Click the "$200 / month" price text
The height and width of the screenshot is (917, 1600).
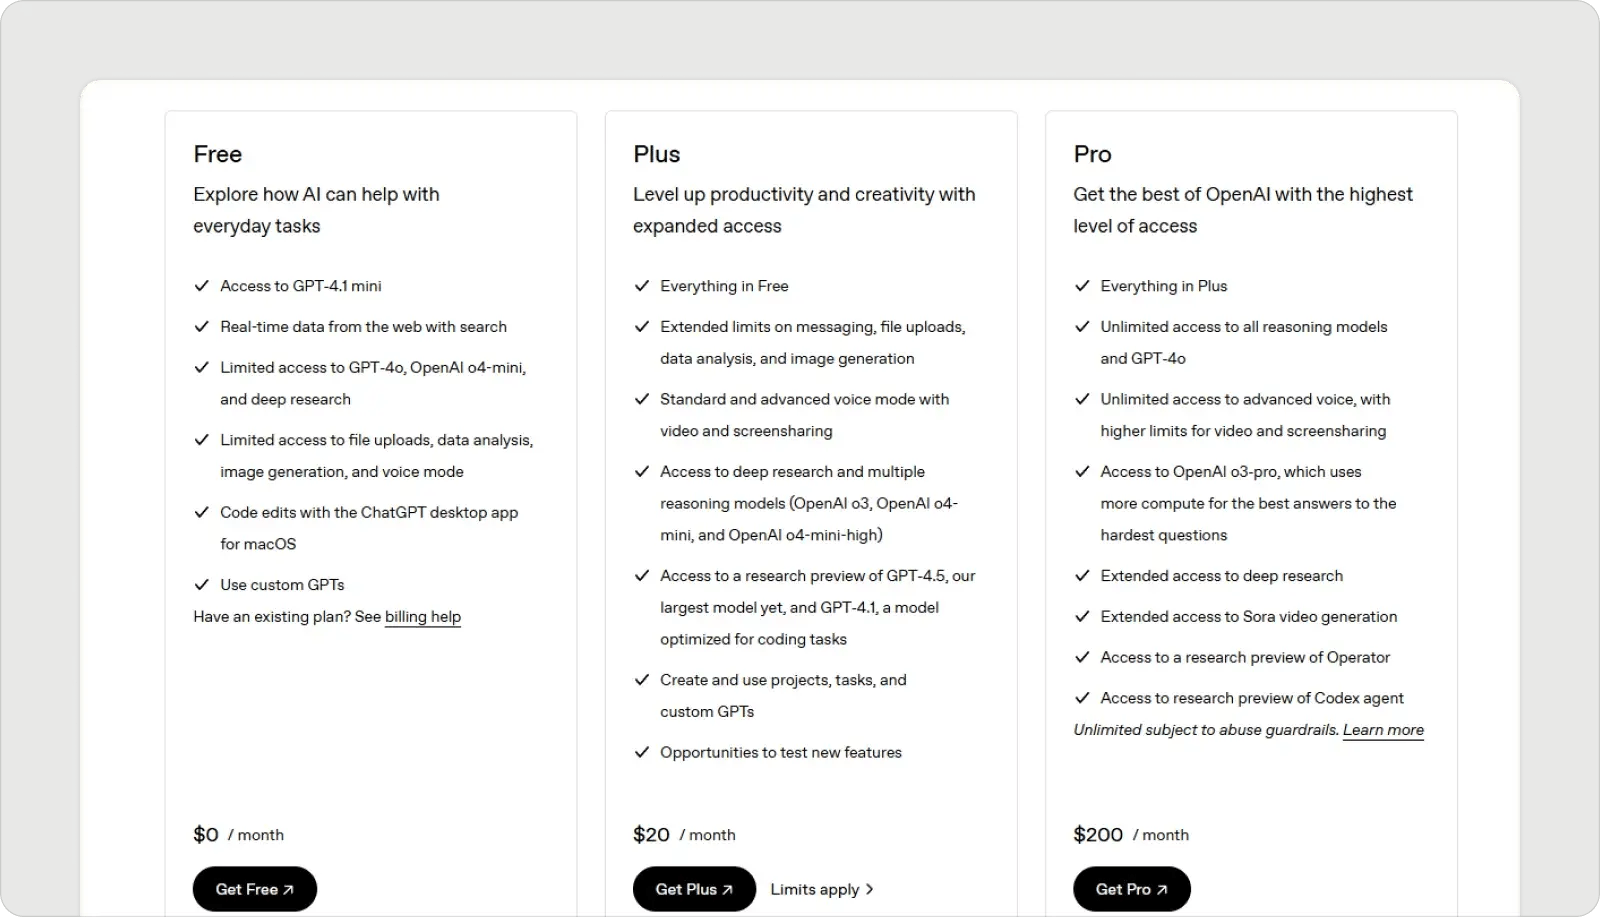click(1130, 834)
